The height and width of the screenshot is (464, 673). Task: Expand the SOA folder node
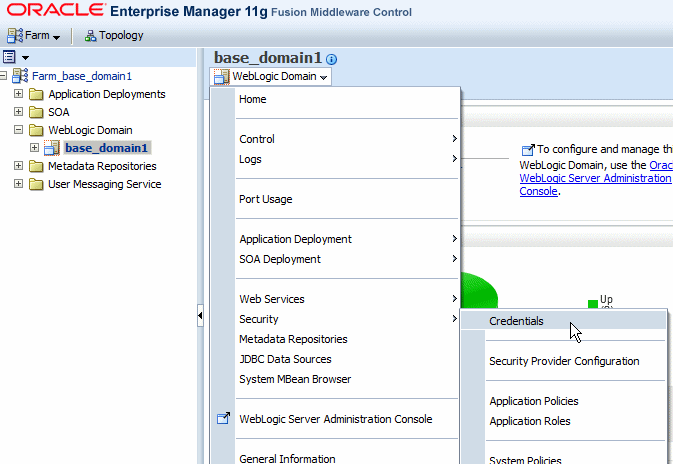click(18, 112)
